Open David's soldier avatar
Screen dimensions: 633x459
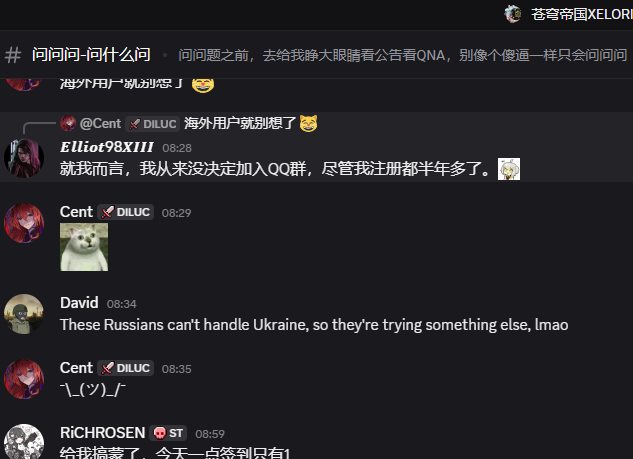pyautogui.click(x=24, y=314)
